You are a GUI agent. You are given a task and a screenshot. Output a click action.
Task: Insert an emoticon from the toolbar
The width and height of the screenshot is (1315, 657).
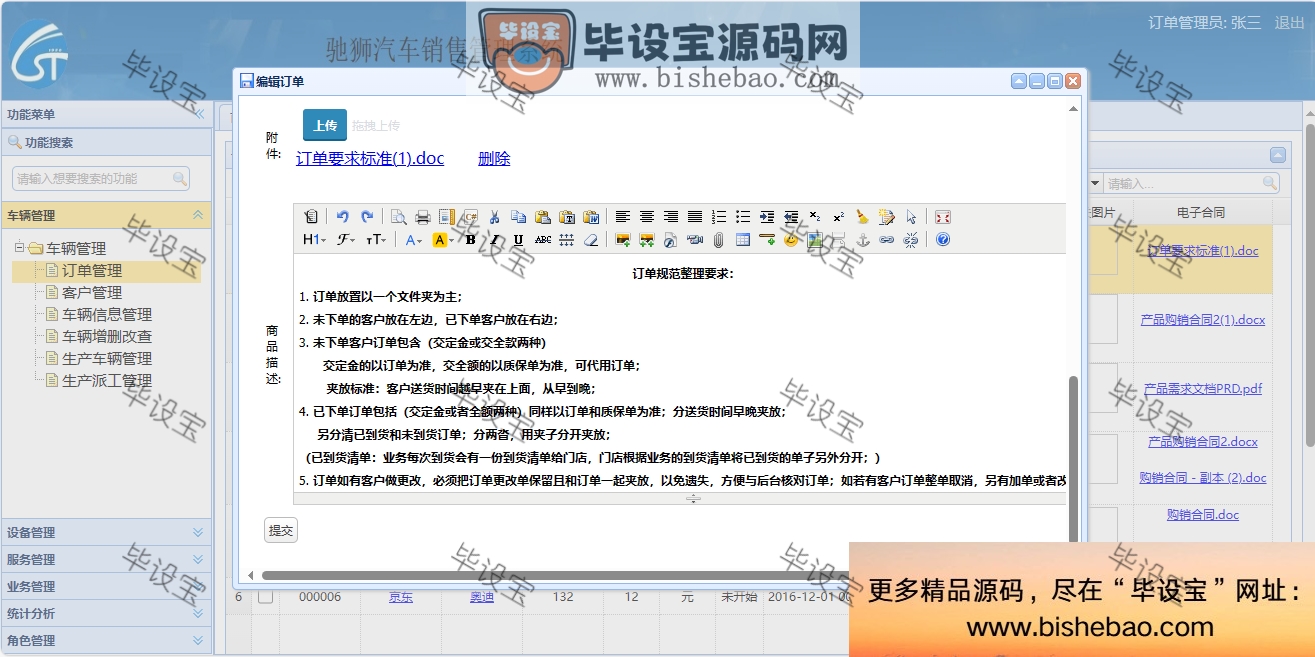tap(791, 240)
